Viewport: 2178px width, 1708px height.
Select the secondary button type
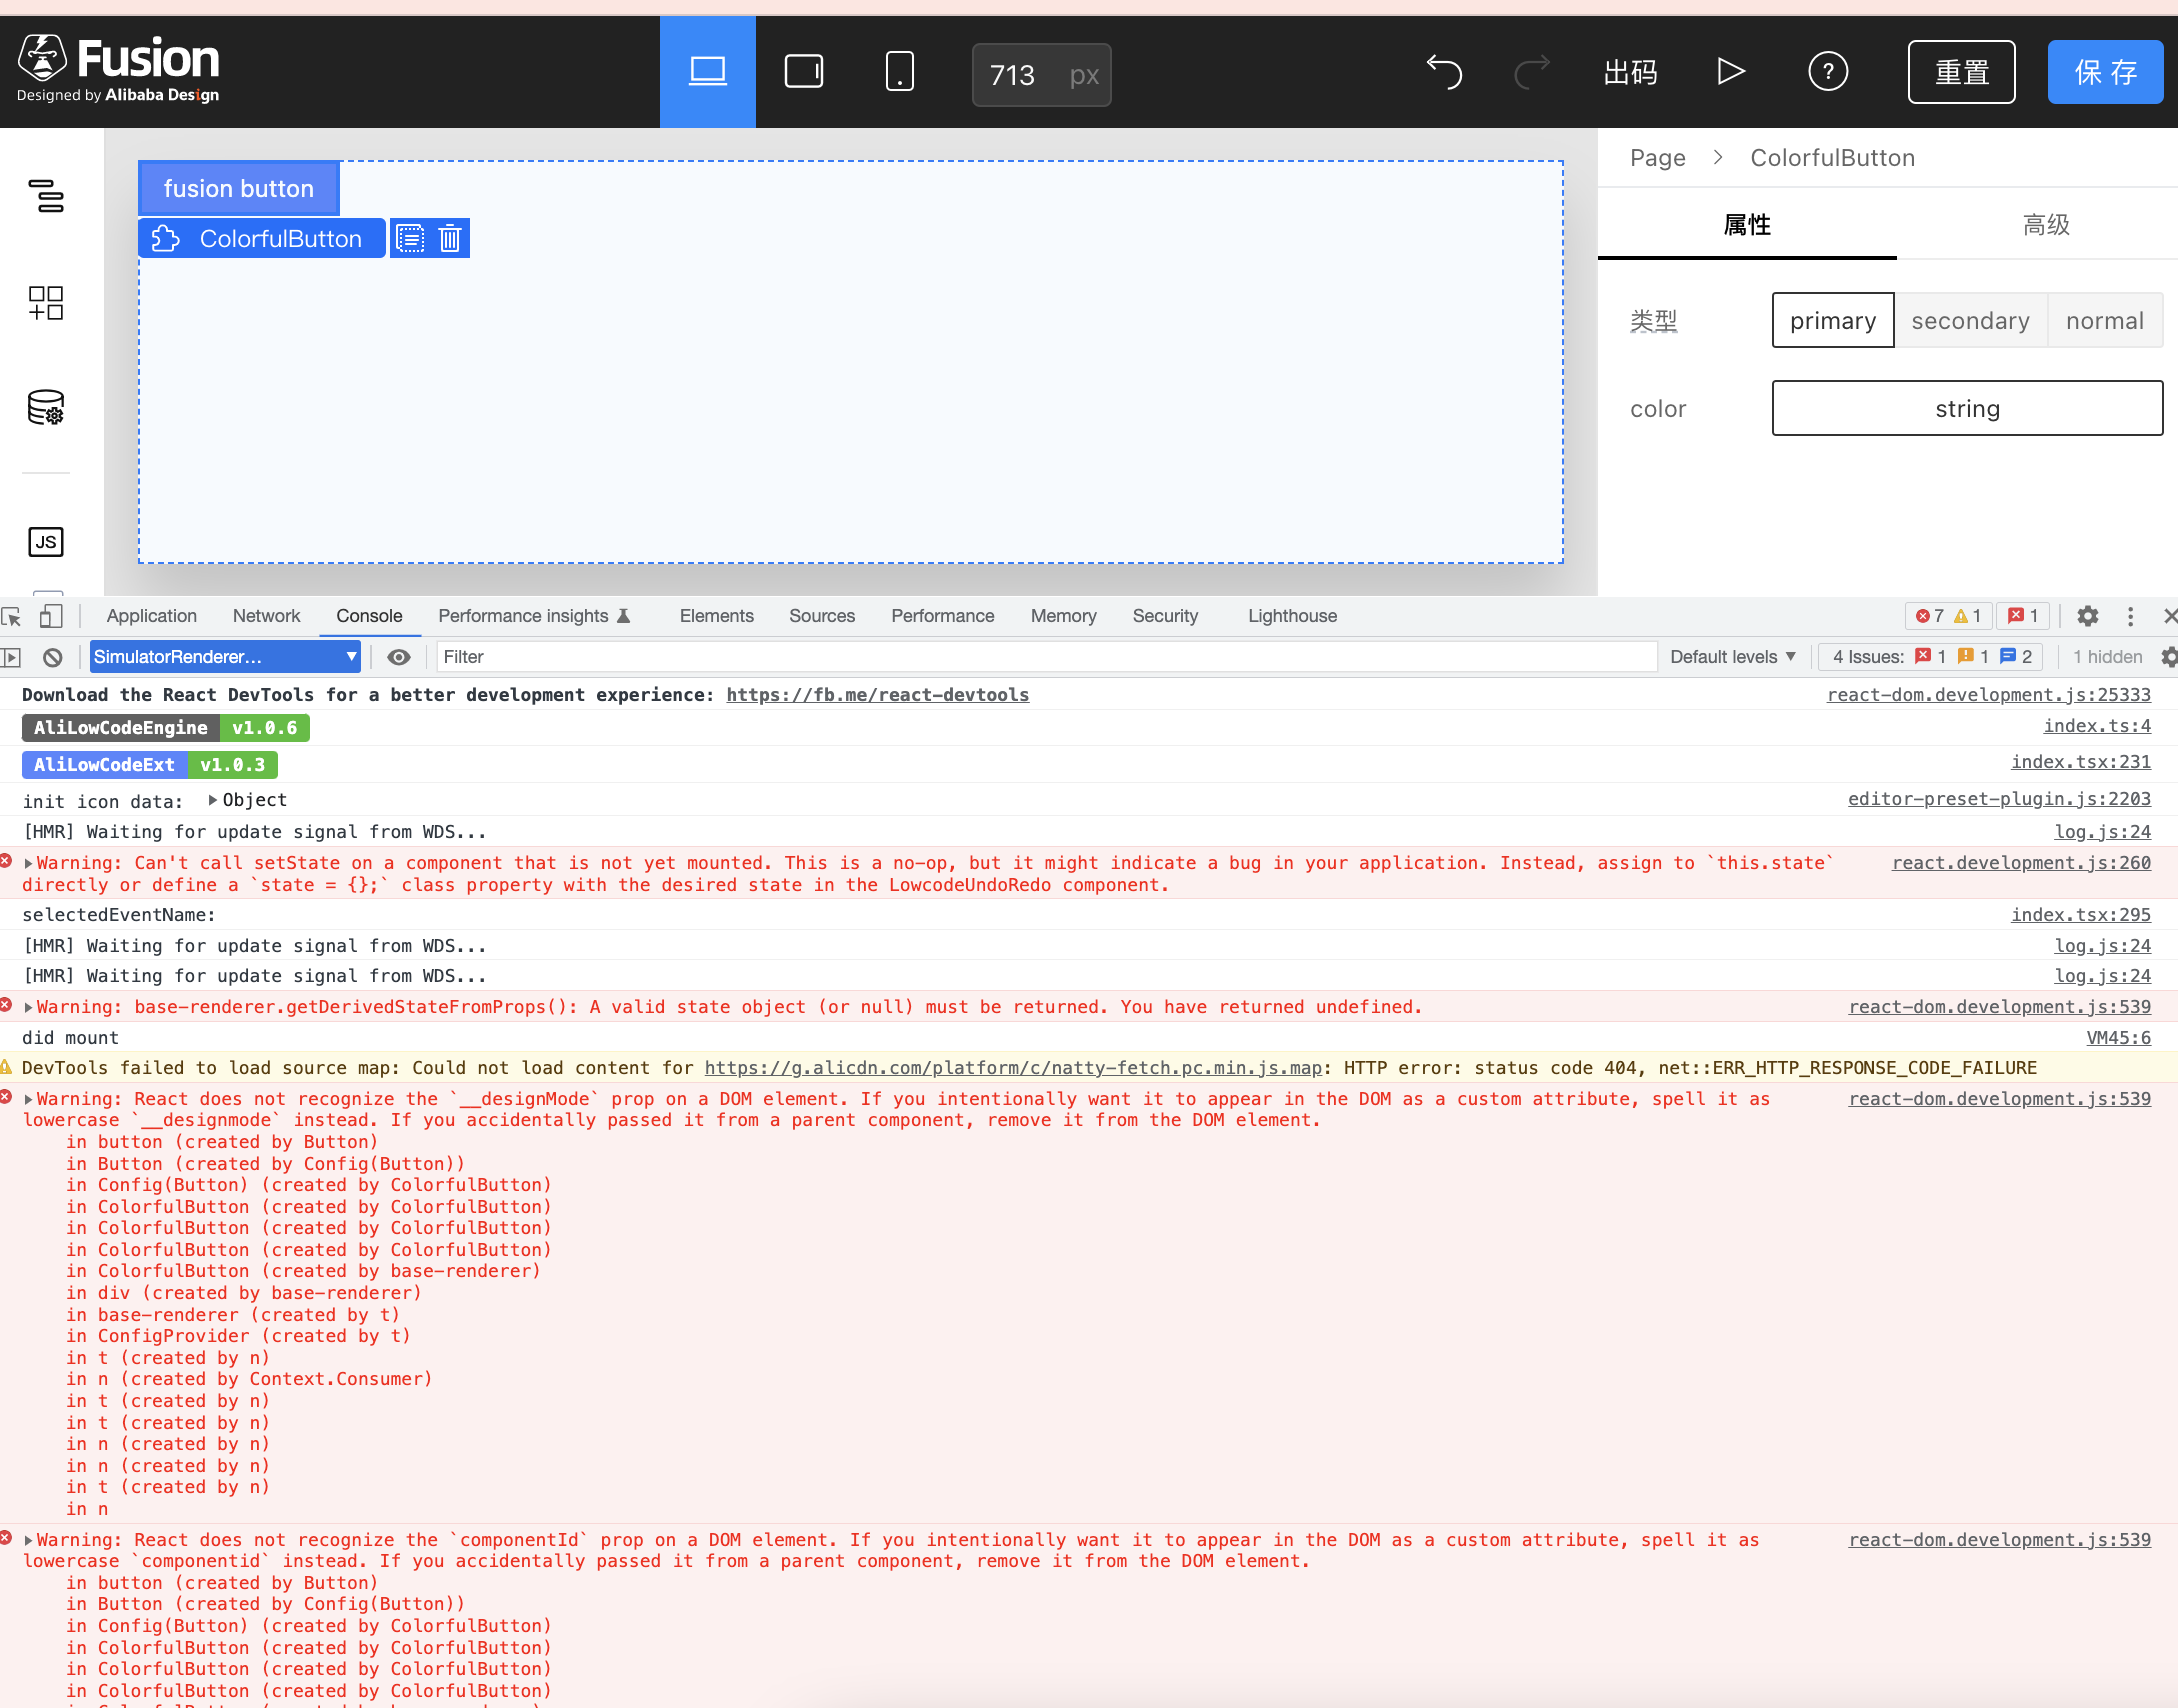[1969, 320]
